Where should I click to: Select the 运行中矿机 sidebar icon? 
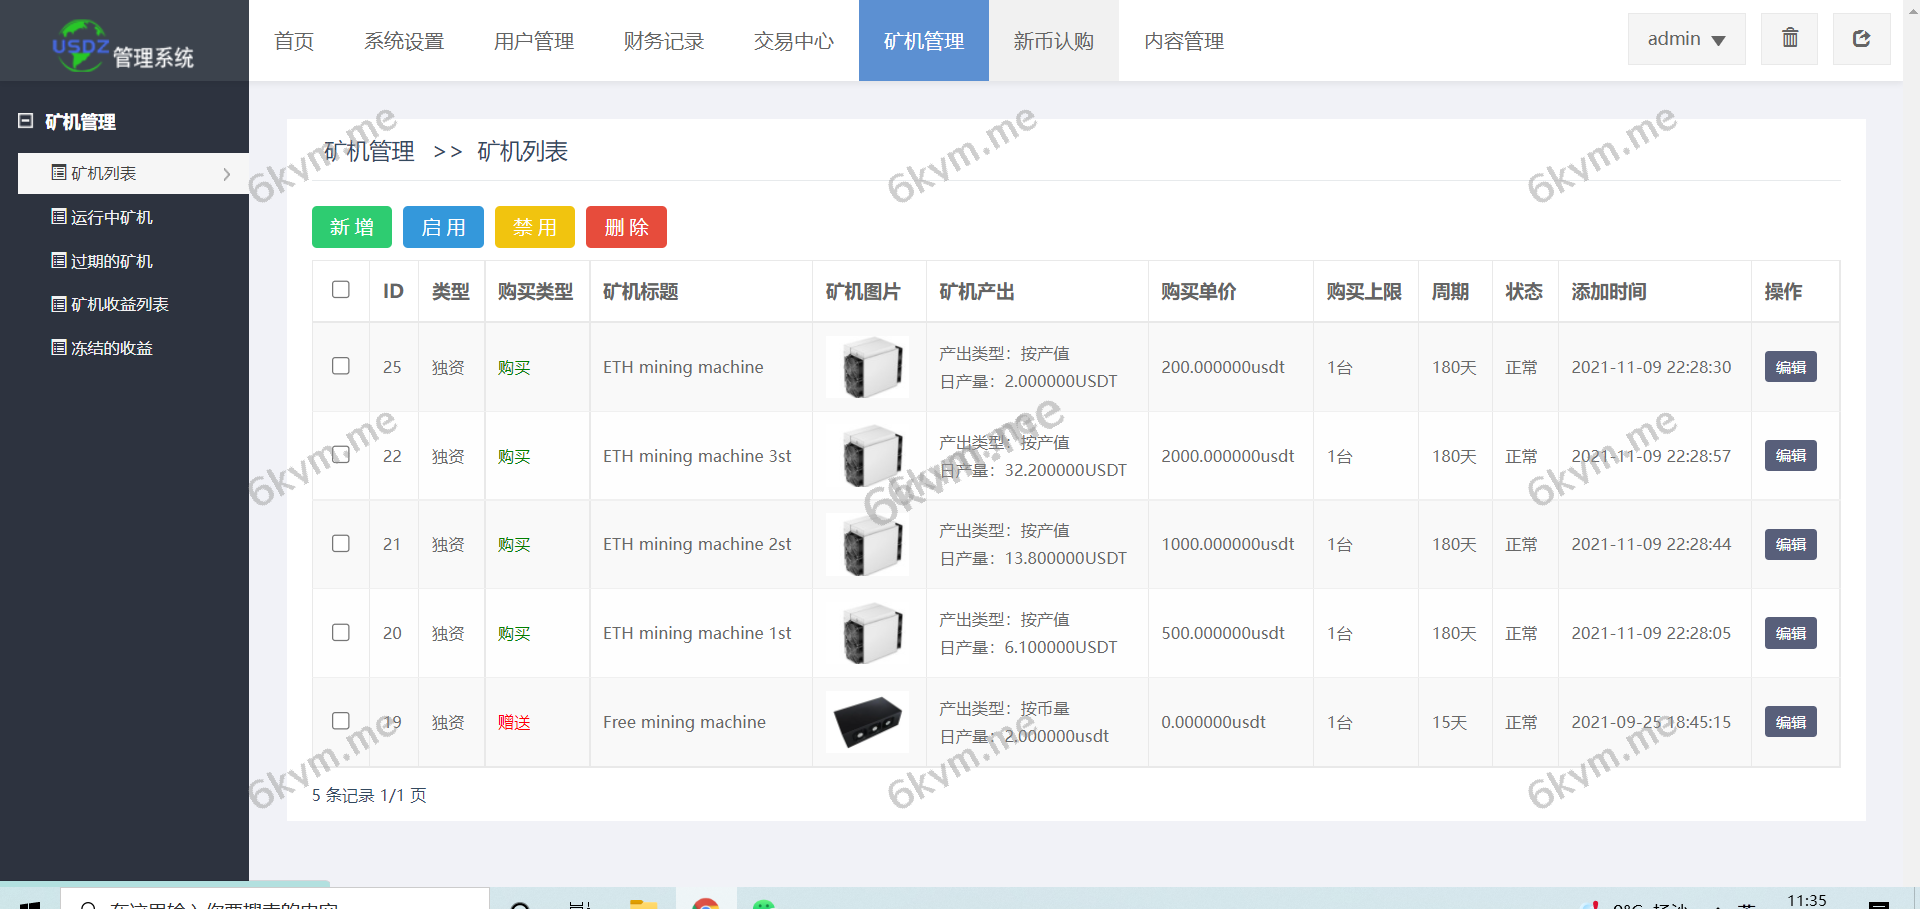[x=57, y=217]
